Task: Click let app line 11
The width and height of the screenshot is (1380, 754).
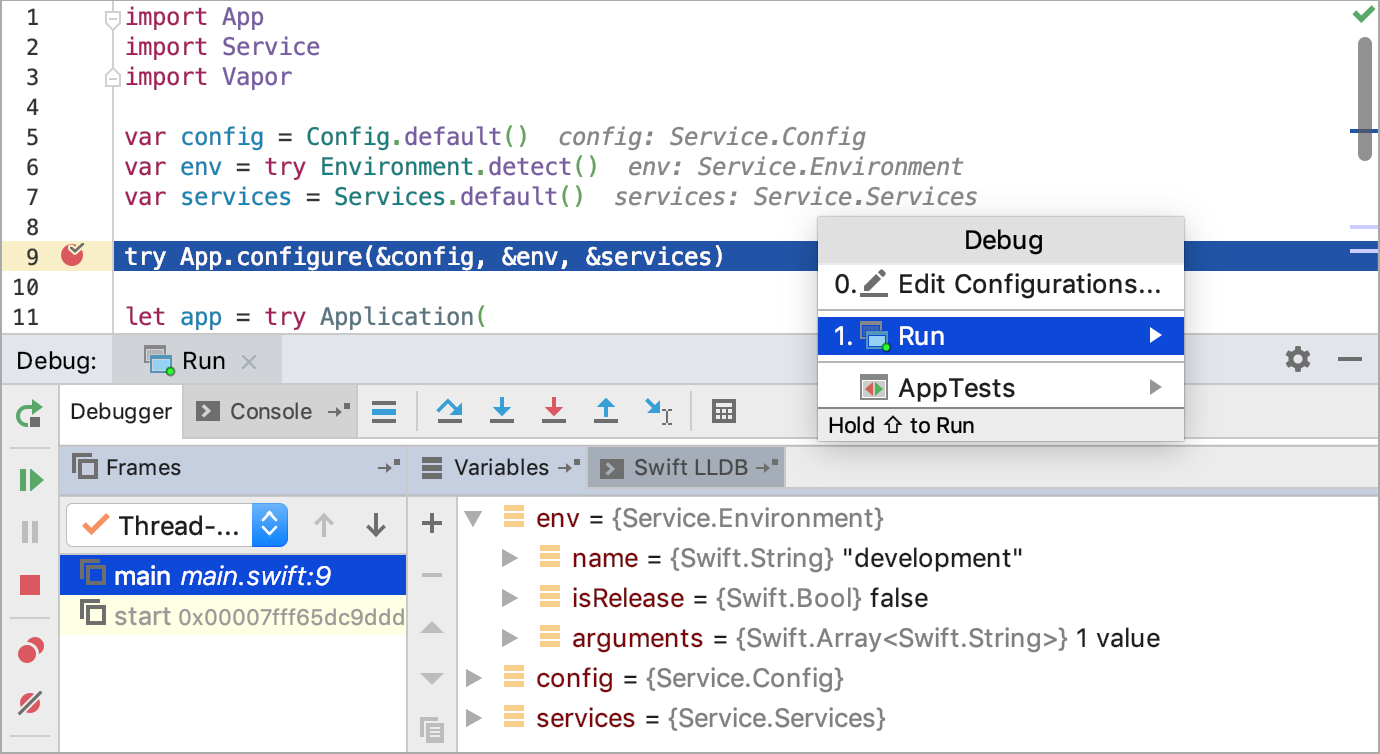Action: (305, 317)
